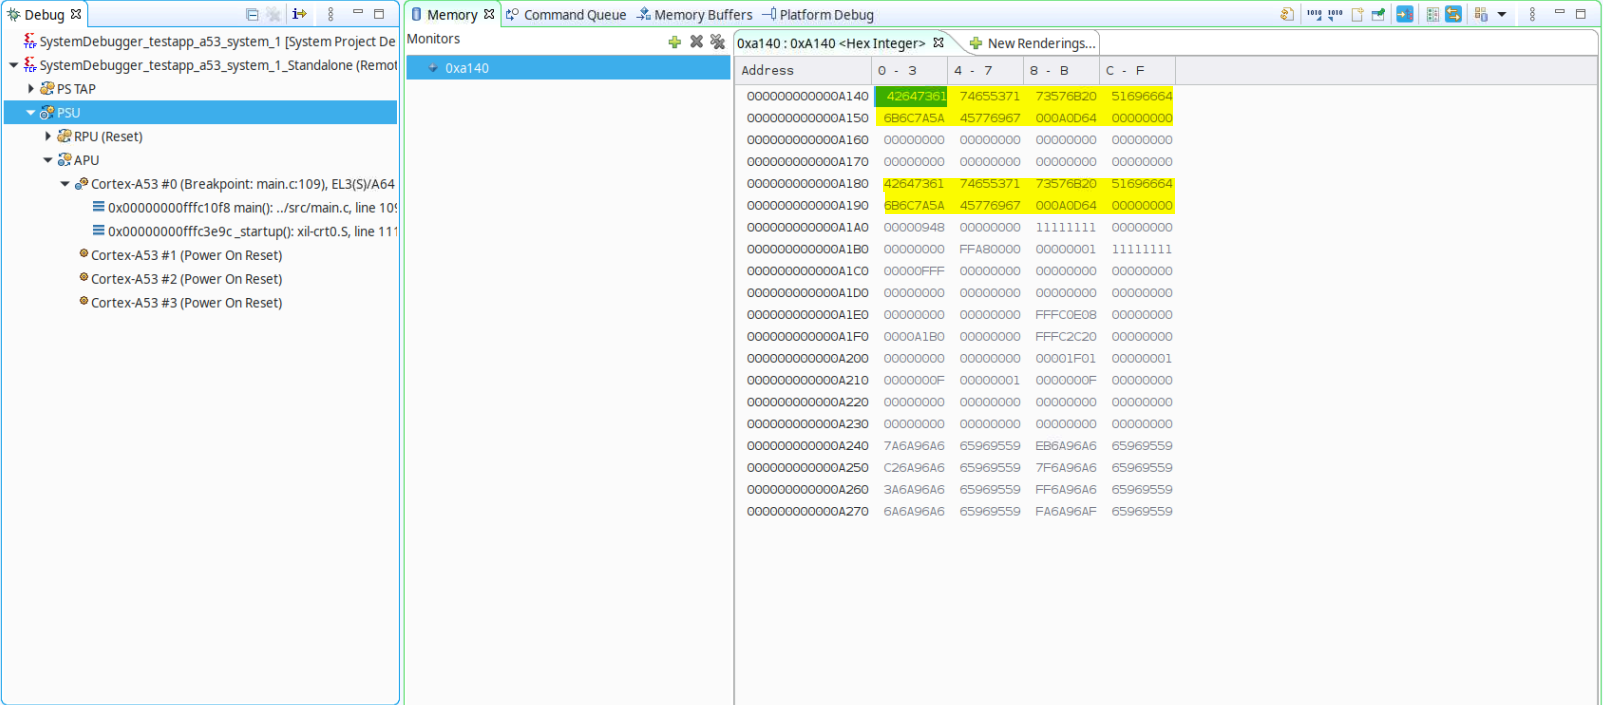
Task: Open the Memory view dropdown arrow
Action: [1502, 15]
